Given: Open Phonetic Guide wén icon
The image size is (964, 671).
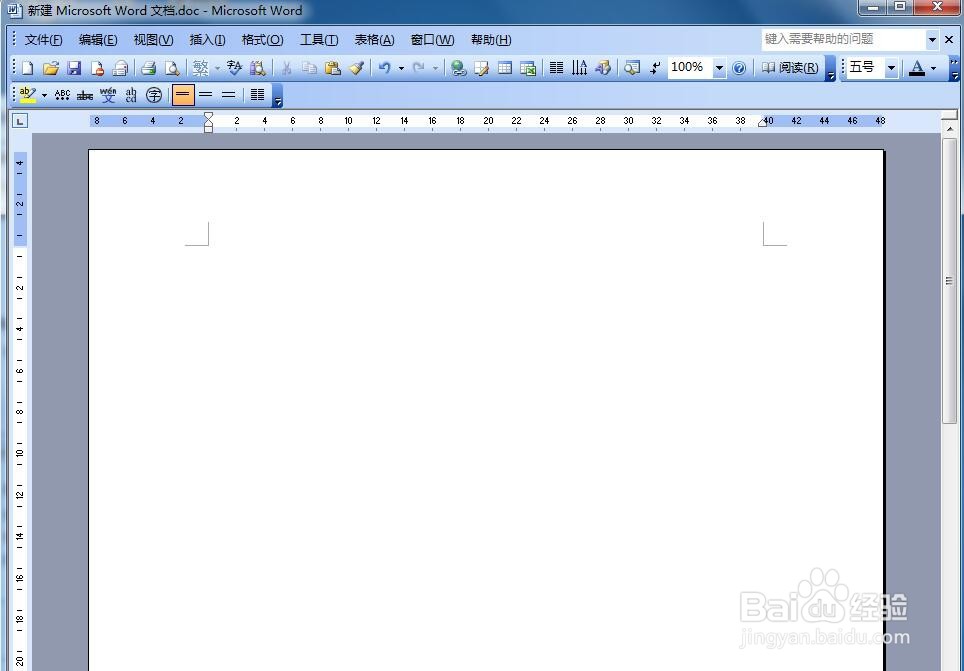Looking at the screenshot, I should 108,95.
